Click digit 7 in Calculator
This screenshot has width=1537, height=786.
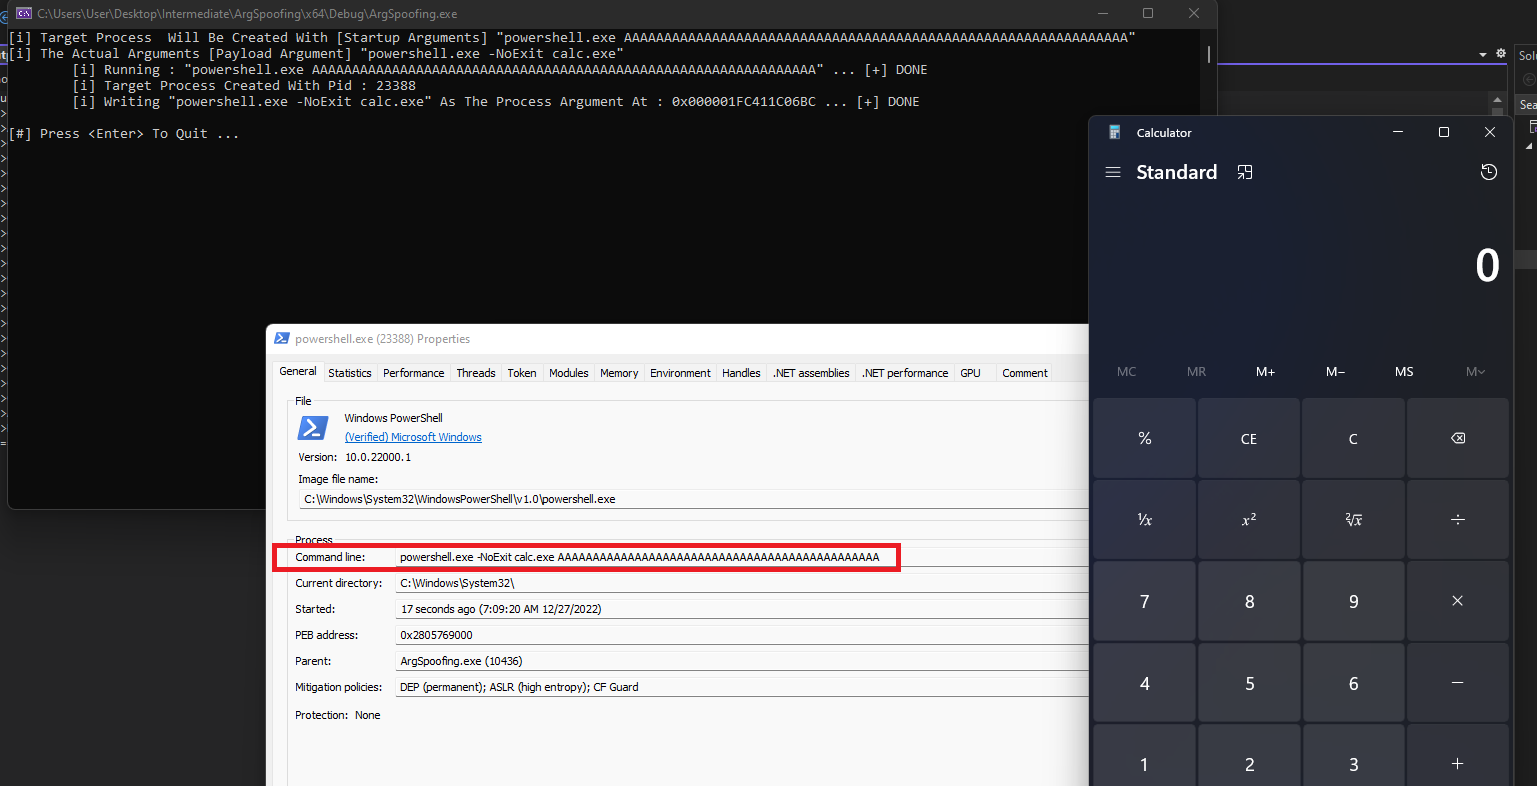(x=1145, y=601)
